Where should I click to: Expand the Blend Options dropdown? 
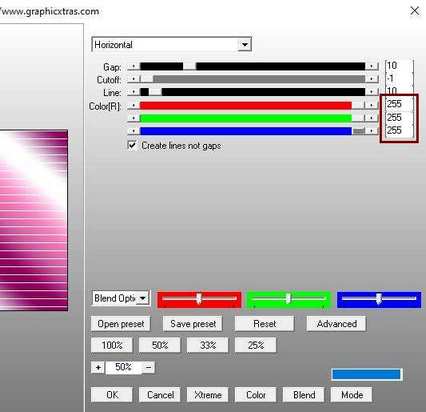(143, 298)
